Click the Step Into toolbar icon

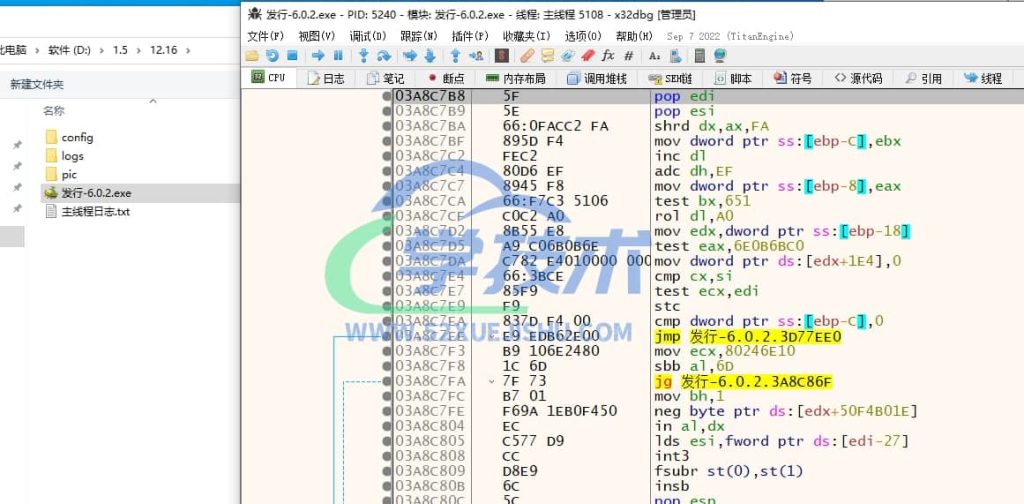363,56
